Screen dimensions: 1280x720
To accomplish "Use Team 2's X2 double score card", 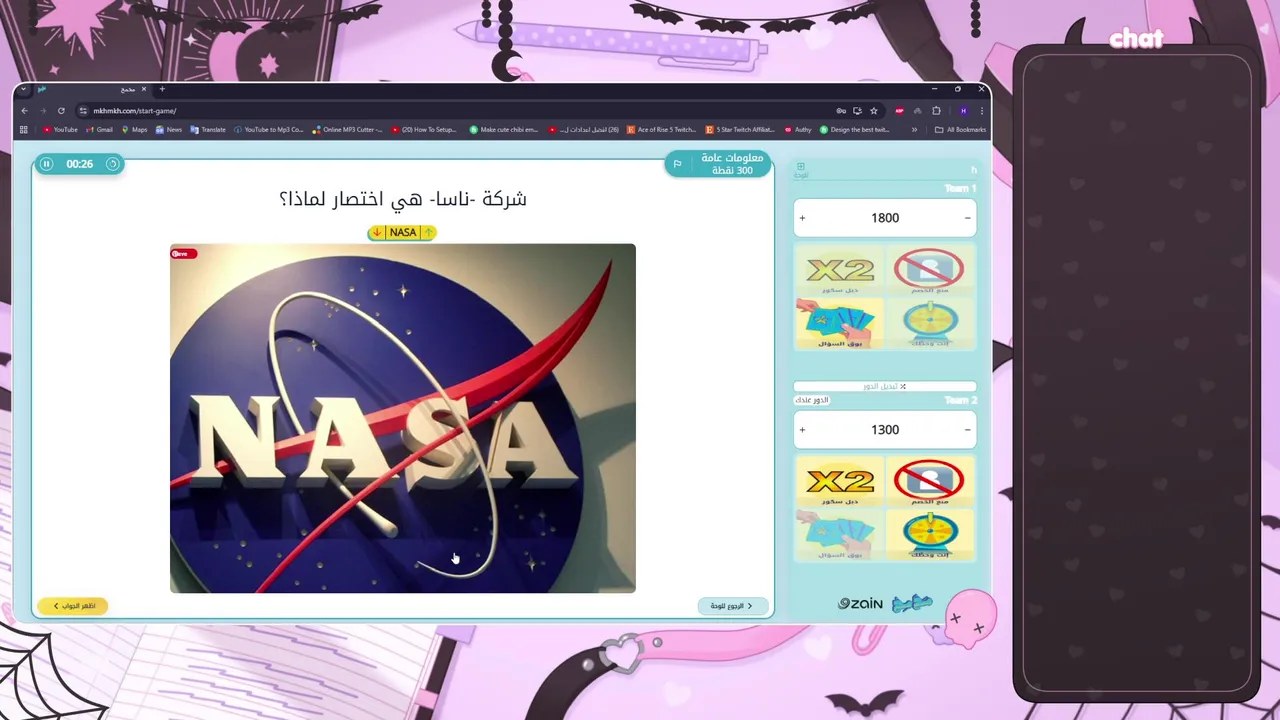I will (x=840, y=482).
